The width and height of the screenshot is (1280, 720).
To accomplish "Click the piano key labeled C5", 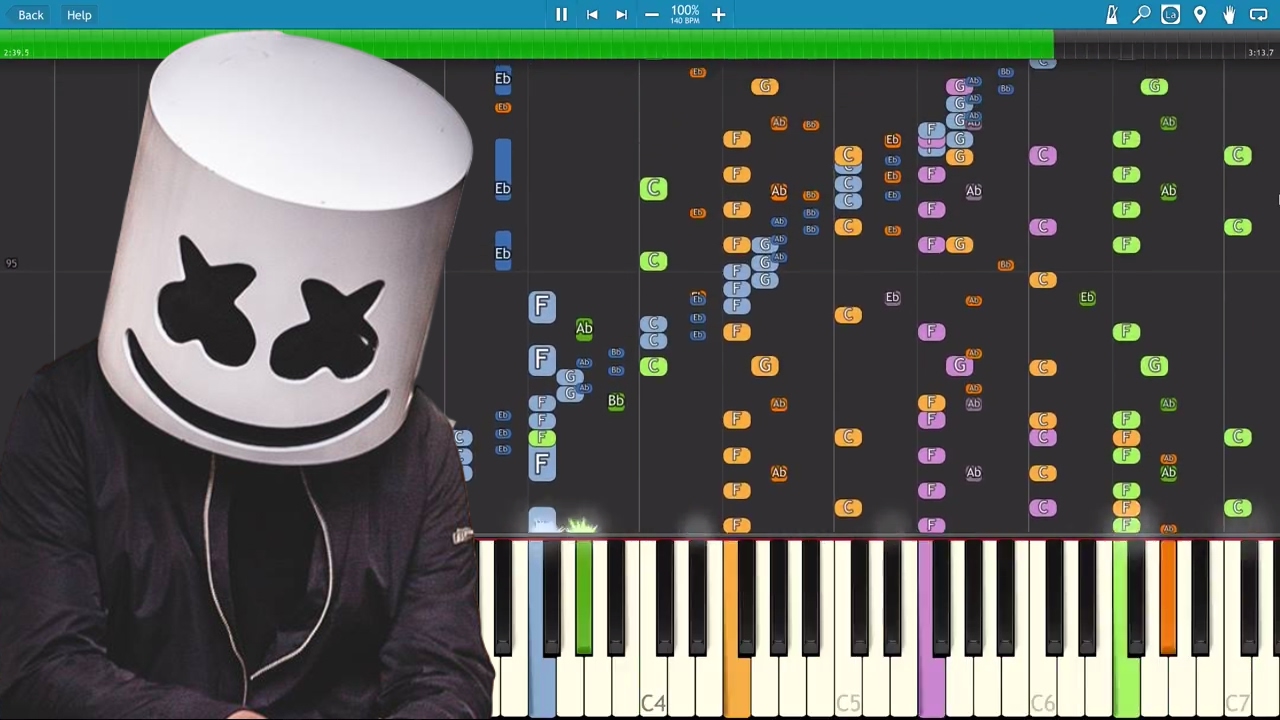I will pyautogui.click(x=848, y=690).
